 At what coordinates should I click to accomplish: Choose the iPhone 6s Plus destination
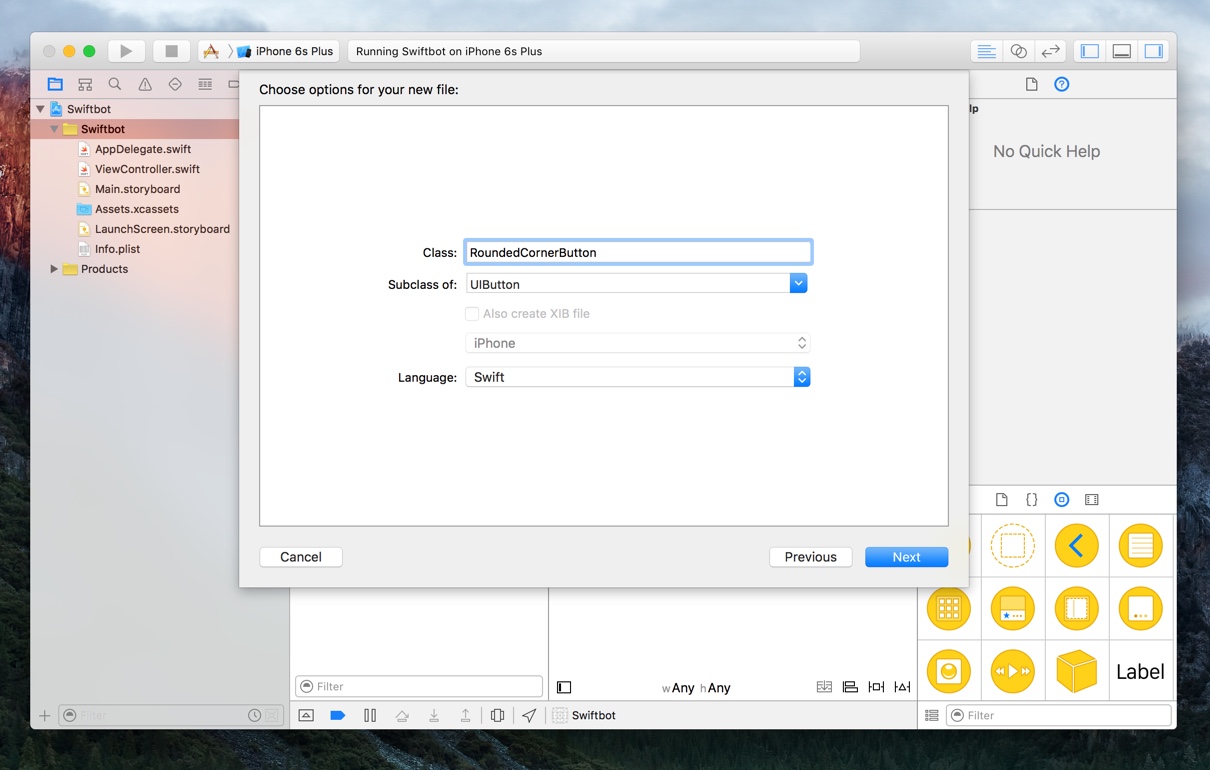288,51
